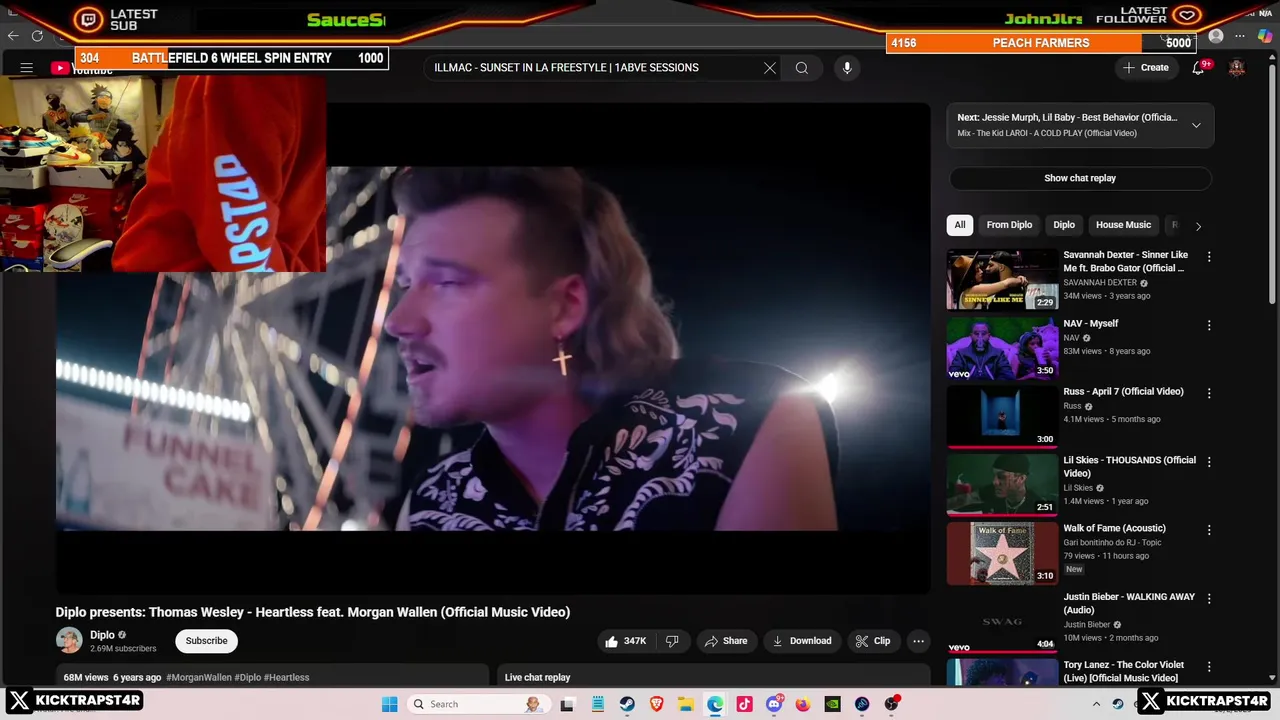Image resolution: width=1280 pixels, height=720 pixels.
Task: Click the YouTube logo
Action: coord(82,68)
